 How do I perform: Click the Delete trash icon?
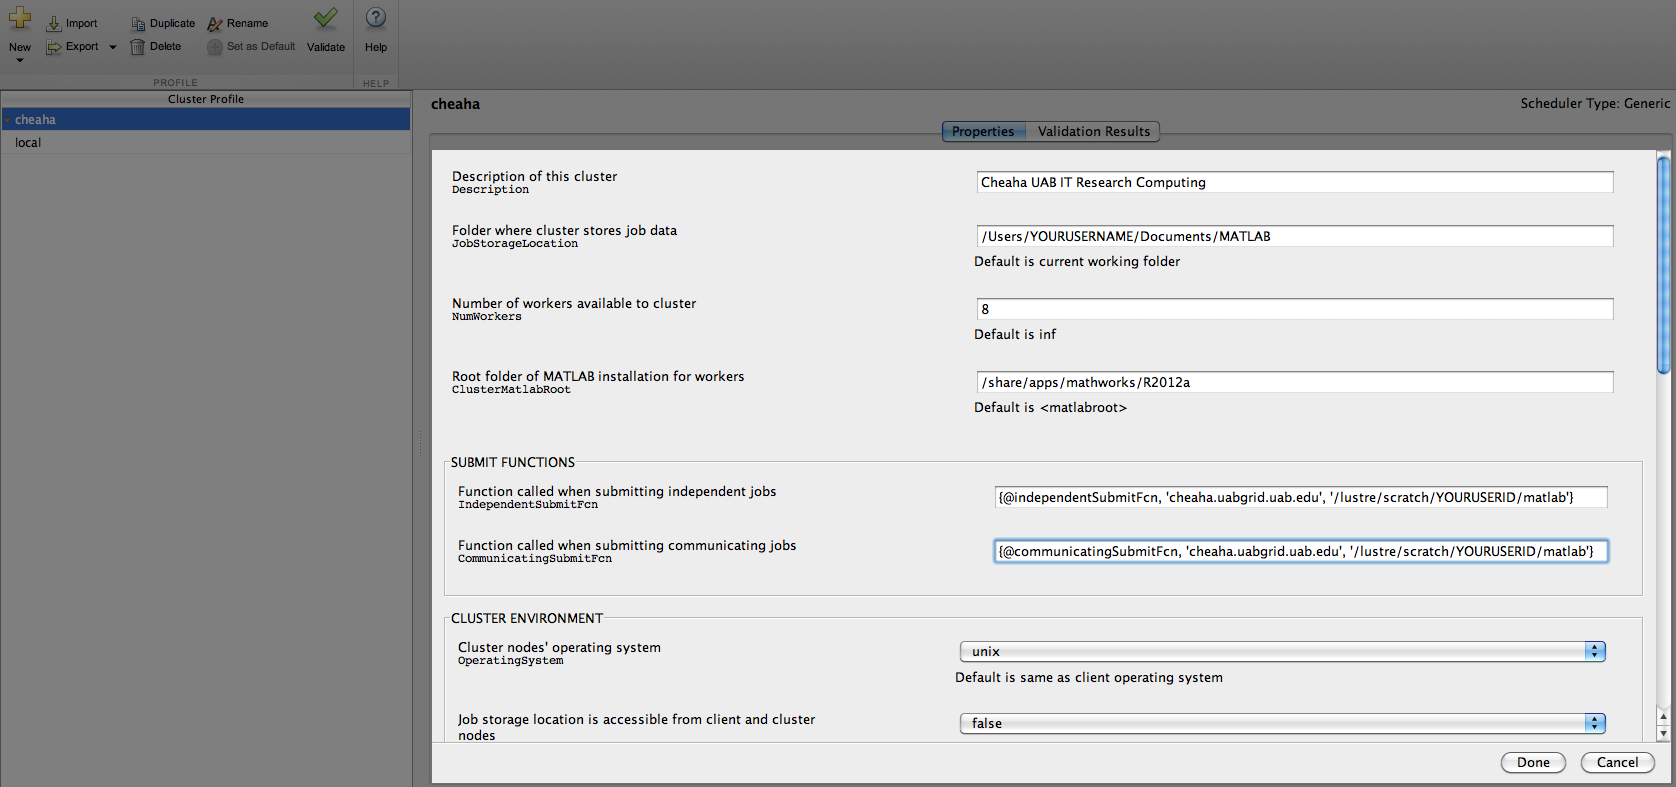click(x=138, y=47)
